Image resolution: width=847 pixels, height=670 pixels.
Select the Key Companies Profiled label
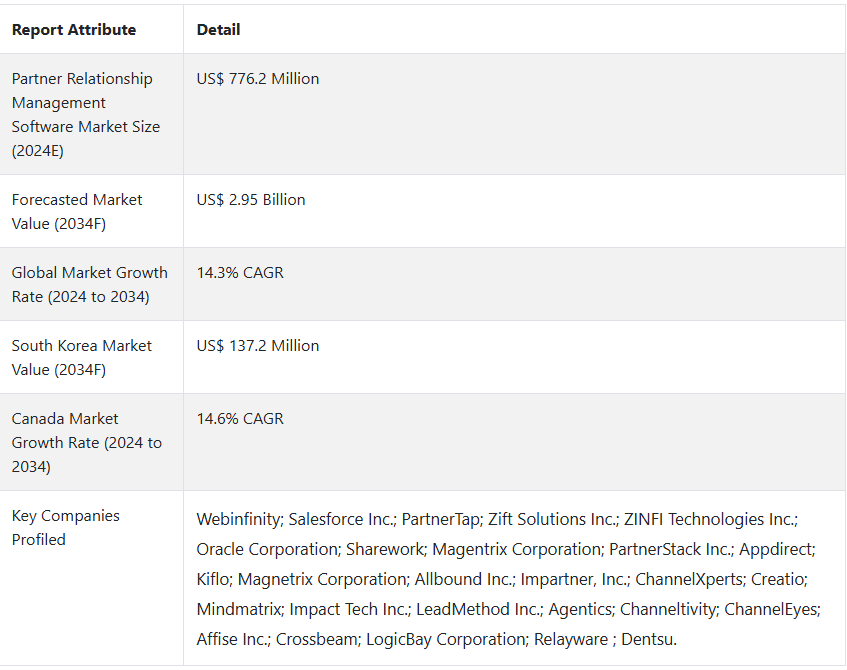coord(65,527)
